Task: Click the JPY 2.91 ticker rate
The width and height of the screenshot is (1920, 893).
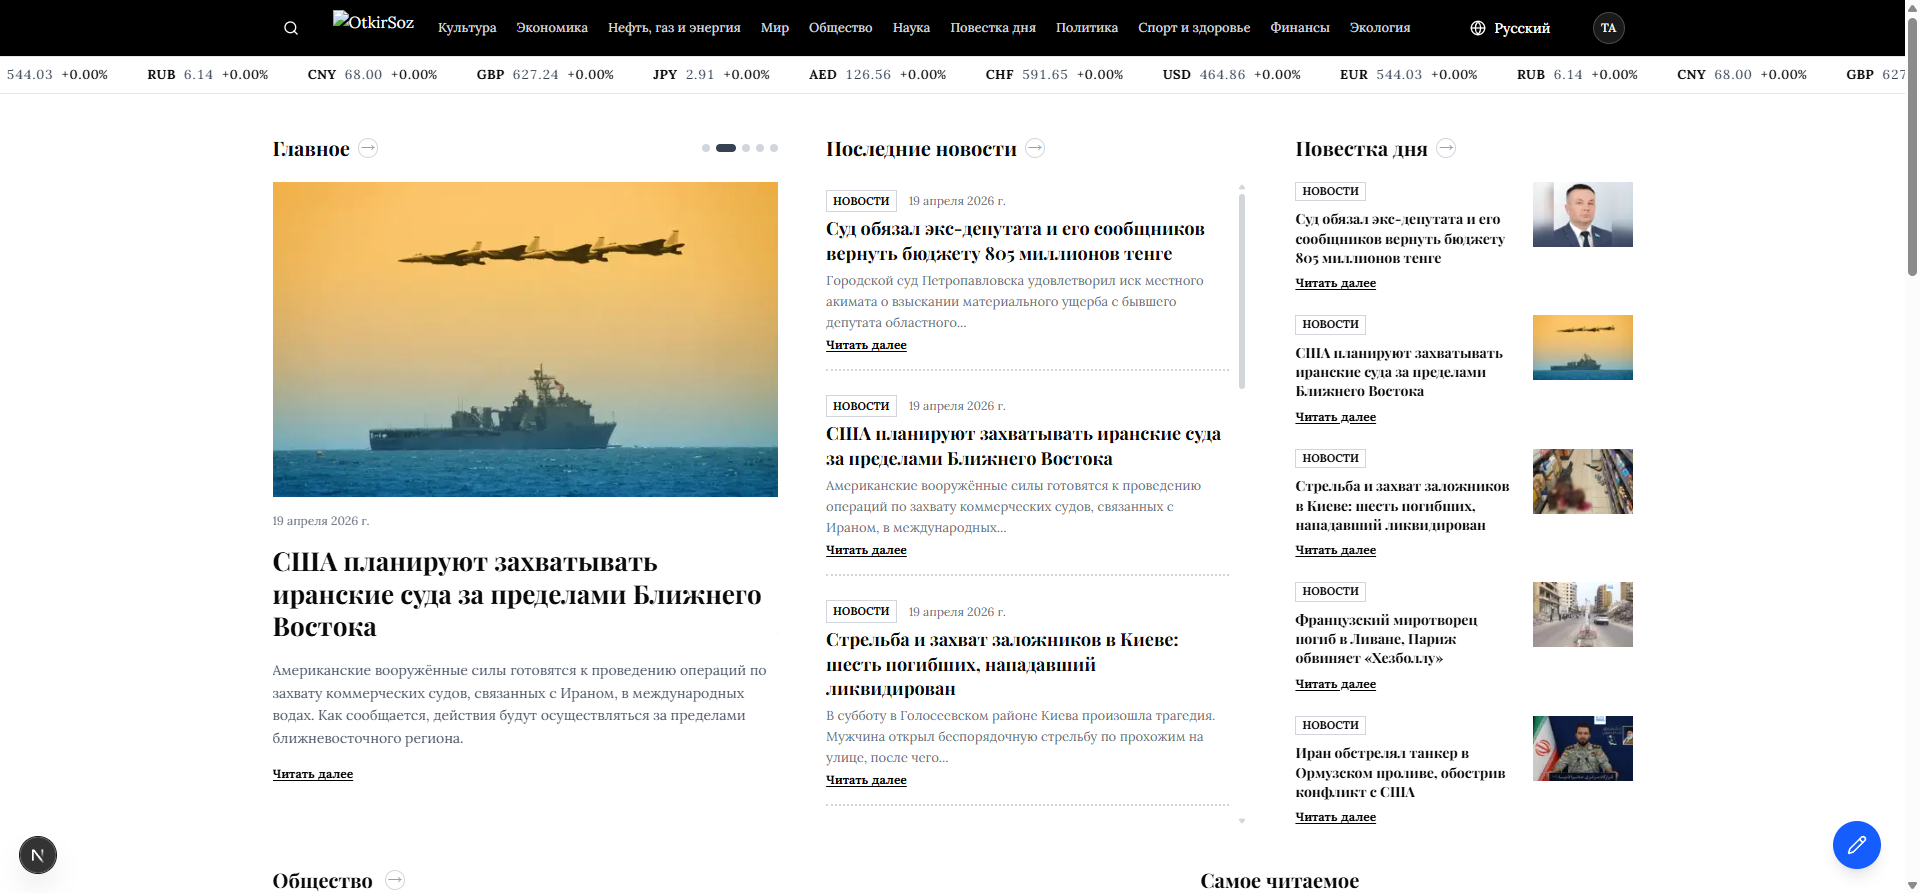Action: pos(711,75)
